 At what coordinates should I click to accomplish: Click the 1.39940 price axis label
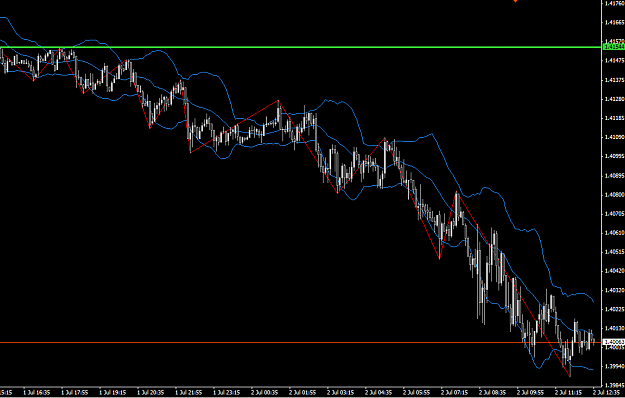[615, 367]
